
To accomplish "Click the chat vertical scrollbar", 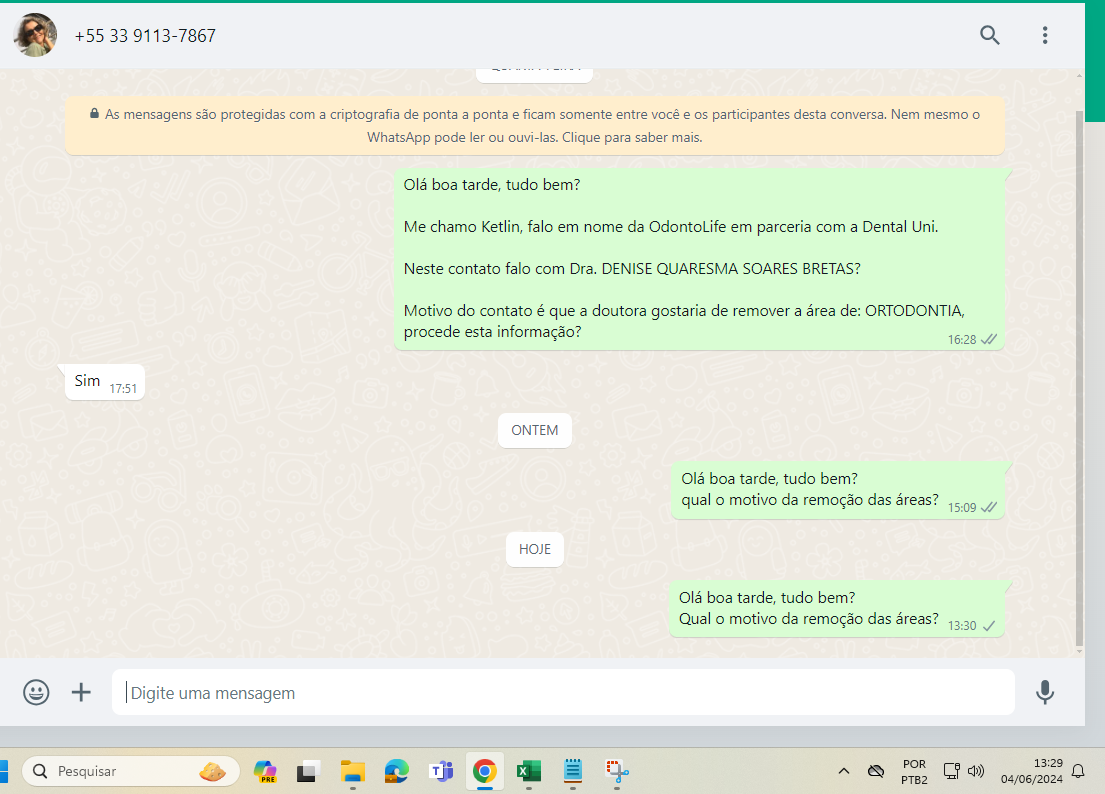I will (x=1078, y=380).
